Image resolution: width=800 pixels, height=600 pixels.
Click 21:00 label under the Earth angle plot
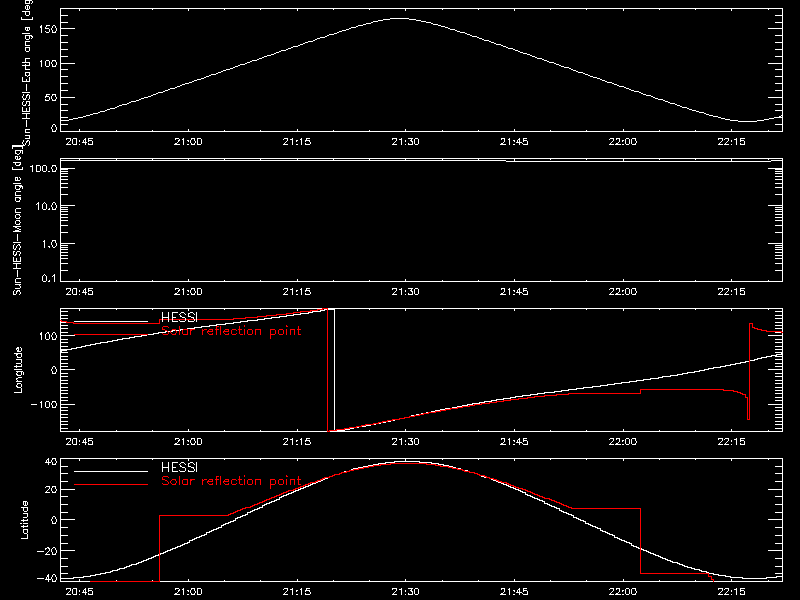tap(188, 142)
